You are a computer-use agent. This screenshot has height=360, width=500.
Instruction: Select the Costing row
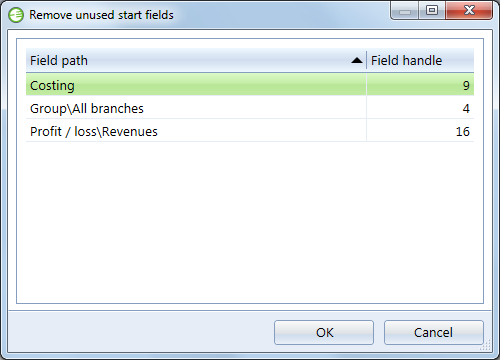coord(250,85)
